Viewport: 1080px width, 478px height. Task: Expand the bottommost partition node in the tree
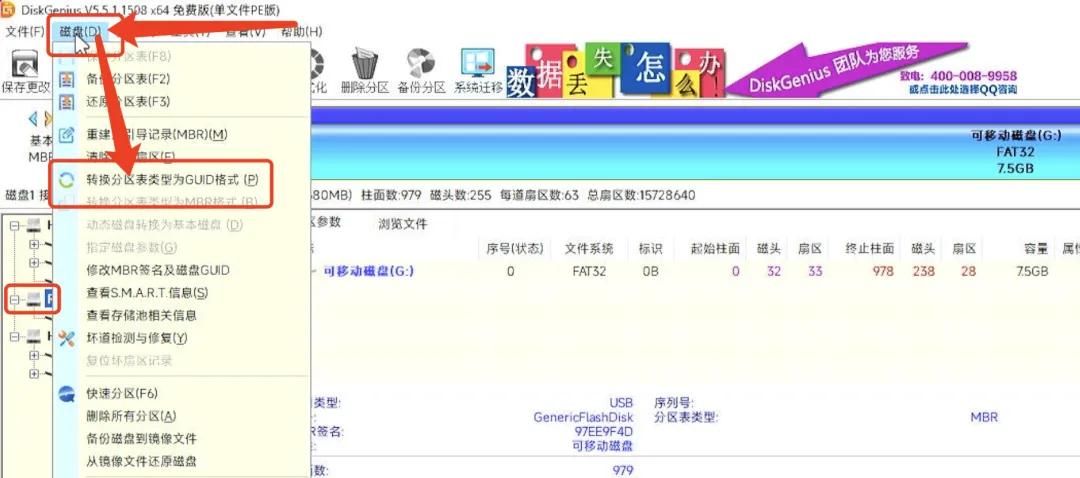[34, 373]
